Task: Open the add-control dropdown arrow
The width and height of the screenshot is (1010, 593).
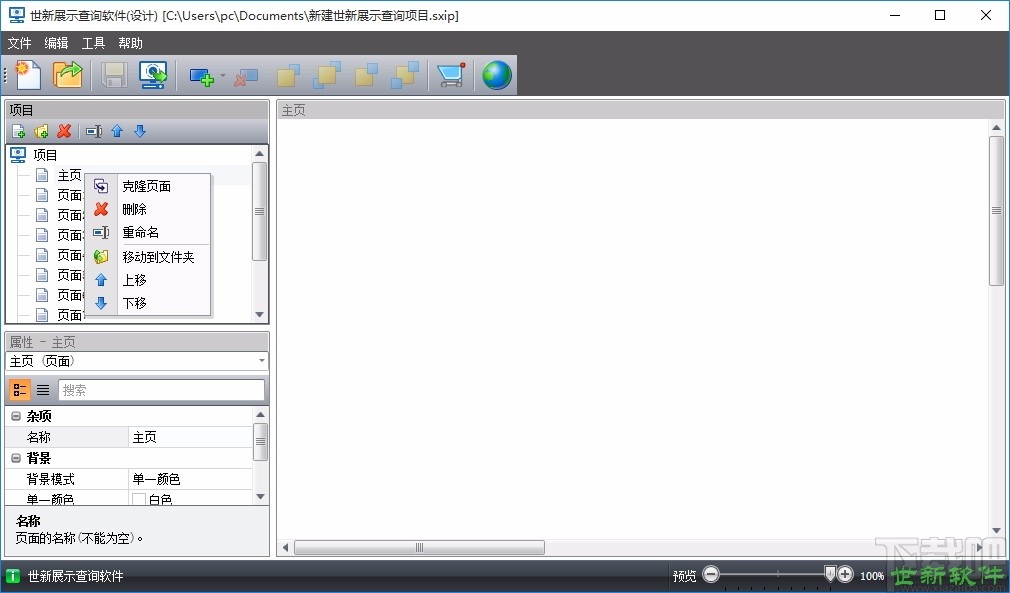Action: [x=223, y=76]
